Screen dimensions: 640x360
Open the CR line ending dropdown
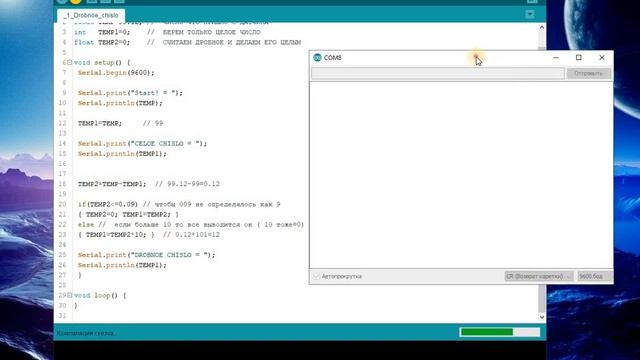539,276
